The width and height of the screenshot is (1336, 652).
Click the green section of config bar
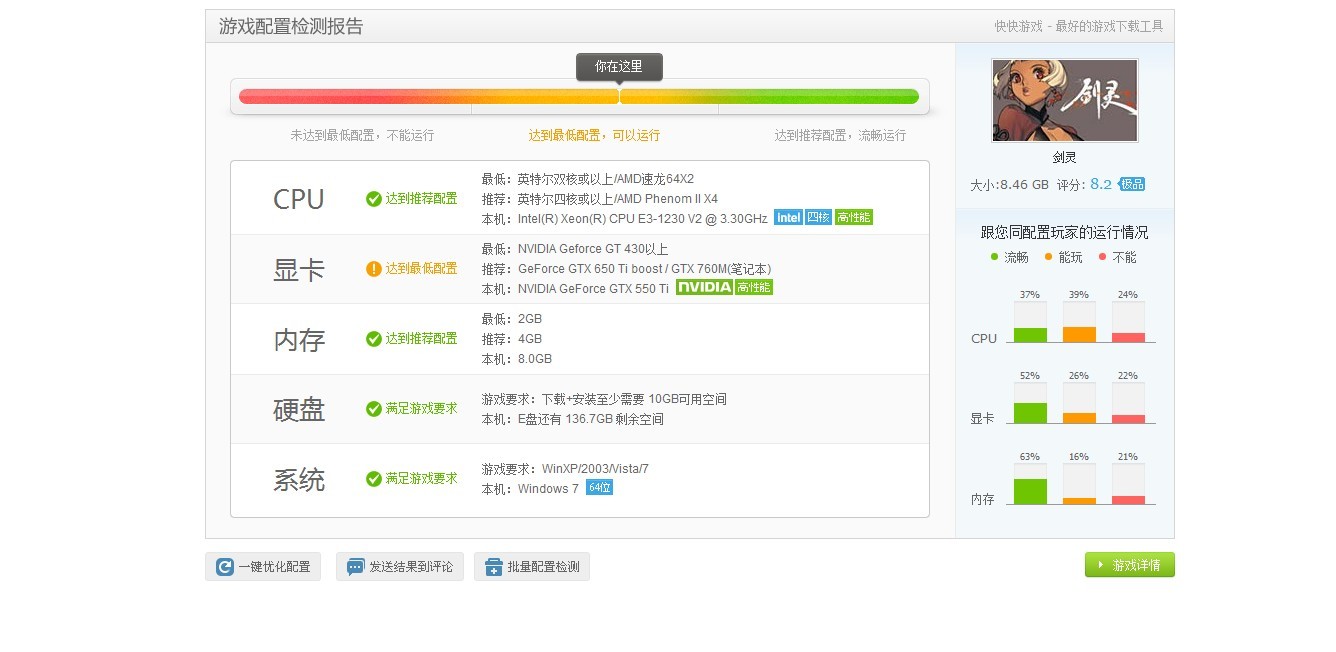(819, 97)
